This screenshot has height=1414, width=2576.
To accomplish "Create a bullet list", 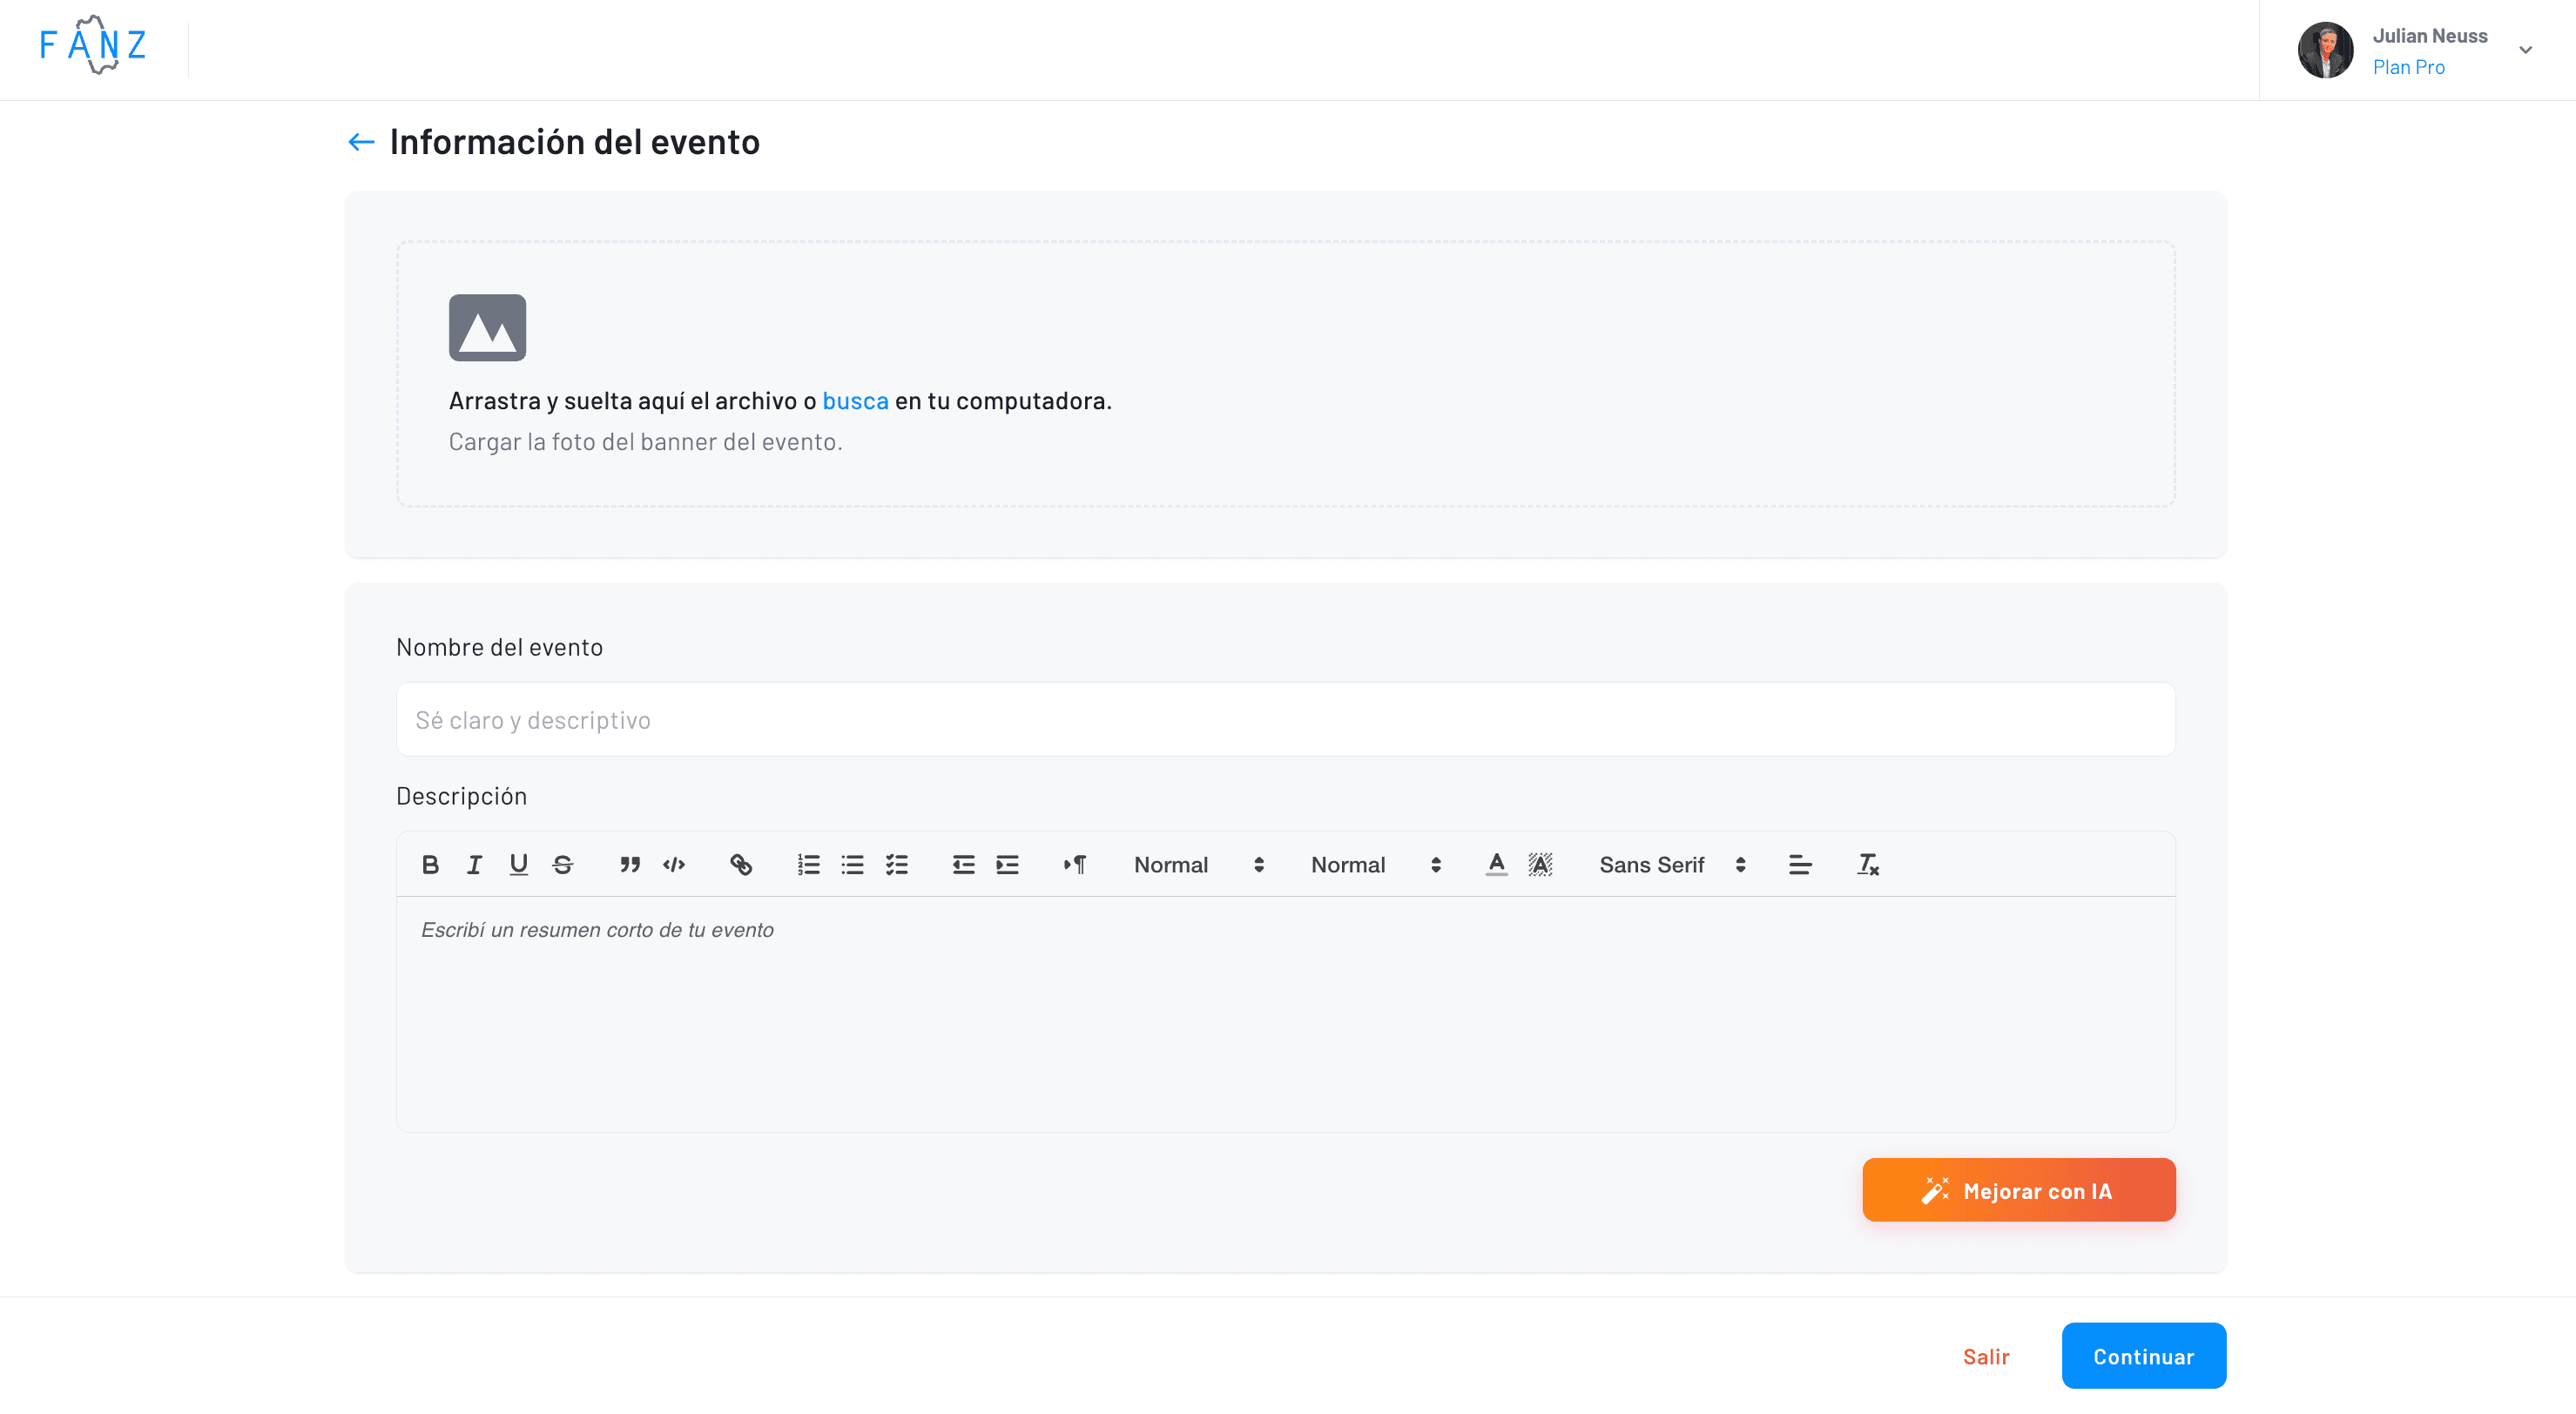I will [x=852, y=864].
